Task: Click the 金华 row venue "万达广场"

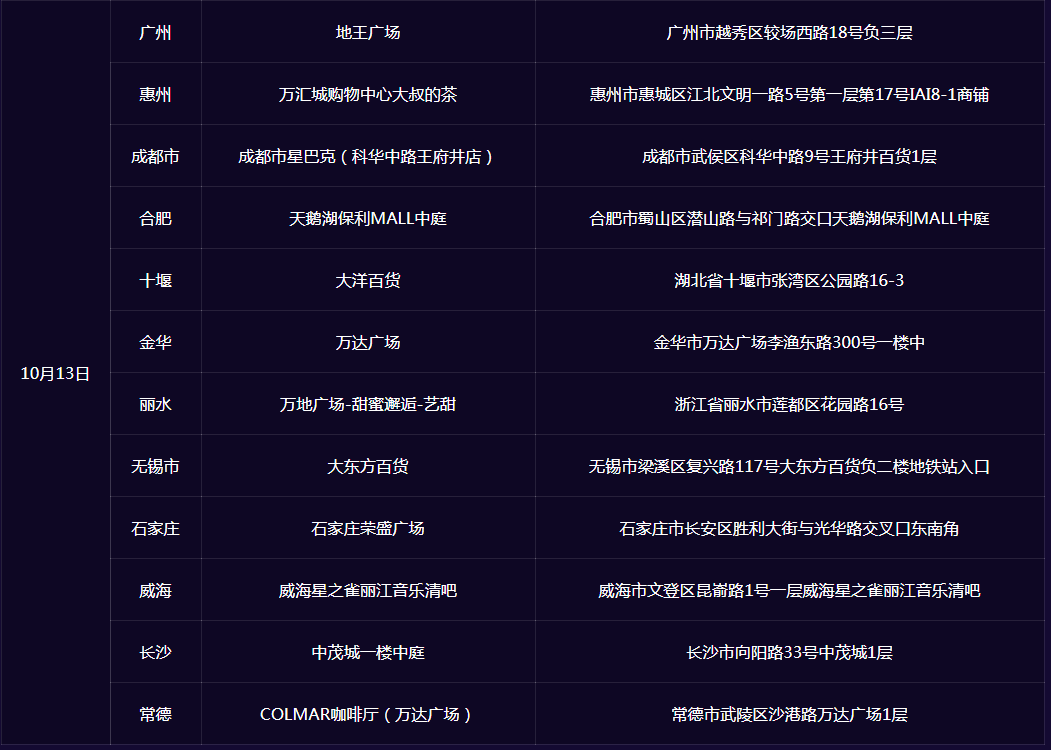Action: click(368, 342)
